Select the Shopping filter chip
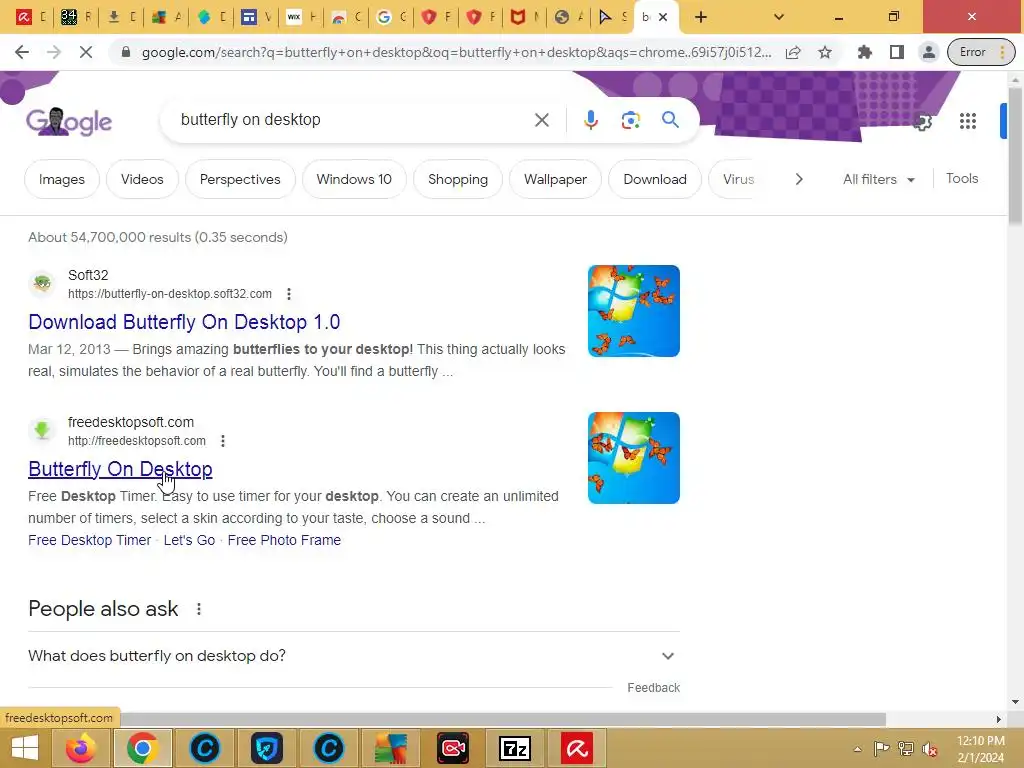Image resolution: width=1024 pixels, height=768 pixels. click(x=458, y=179)
